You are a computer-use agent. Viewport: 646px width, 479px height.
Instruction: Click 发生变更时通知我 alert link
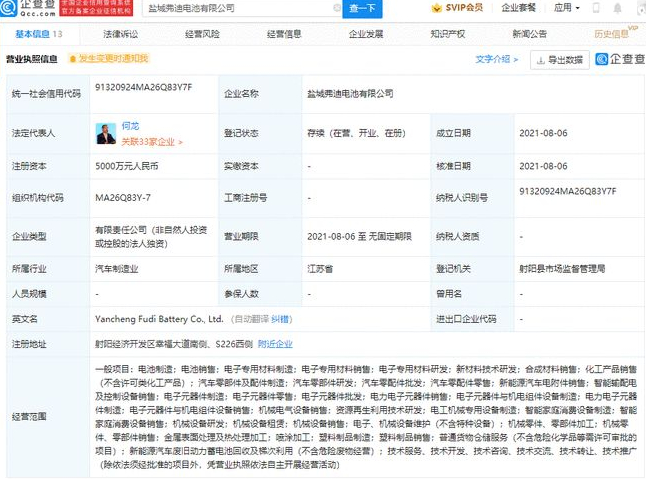click(113, 58)
